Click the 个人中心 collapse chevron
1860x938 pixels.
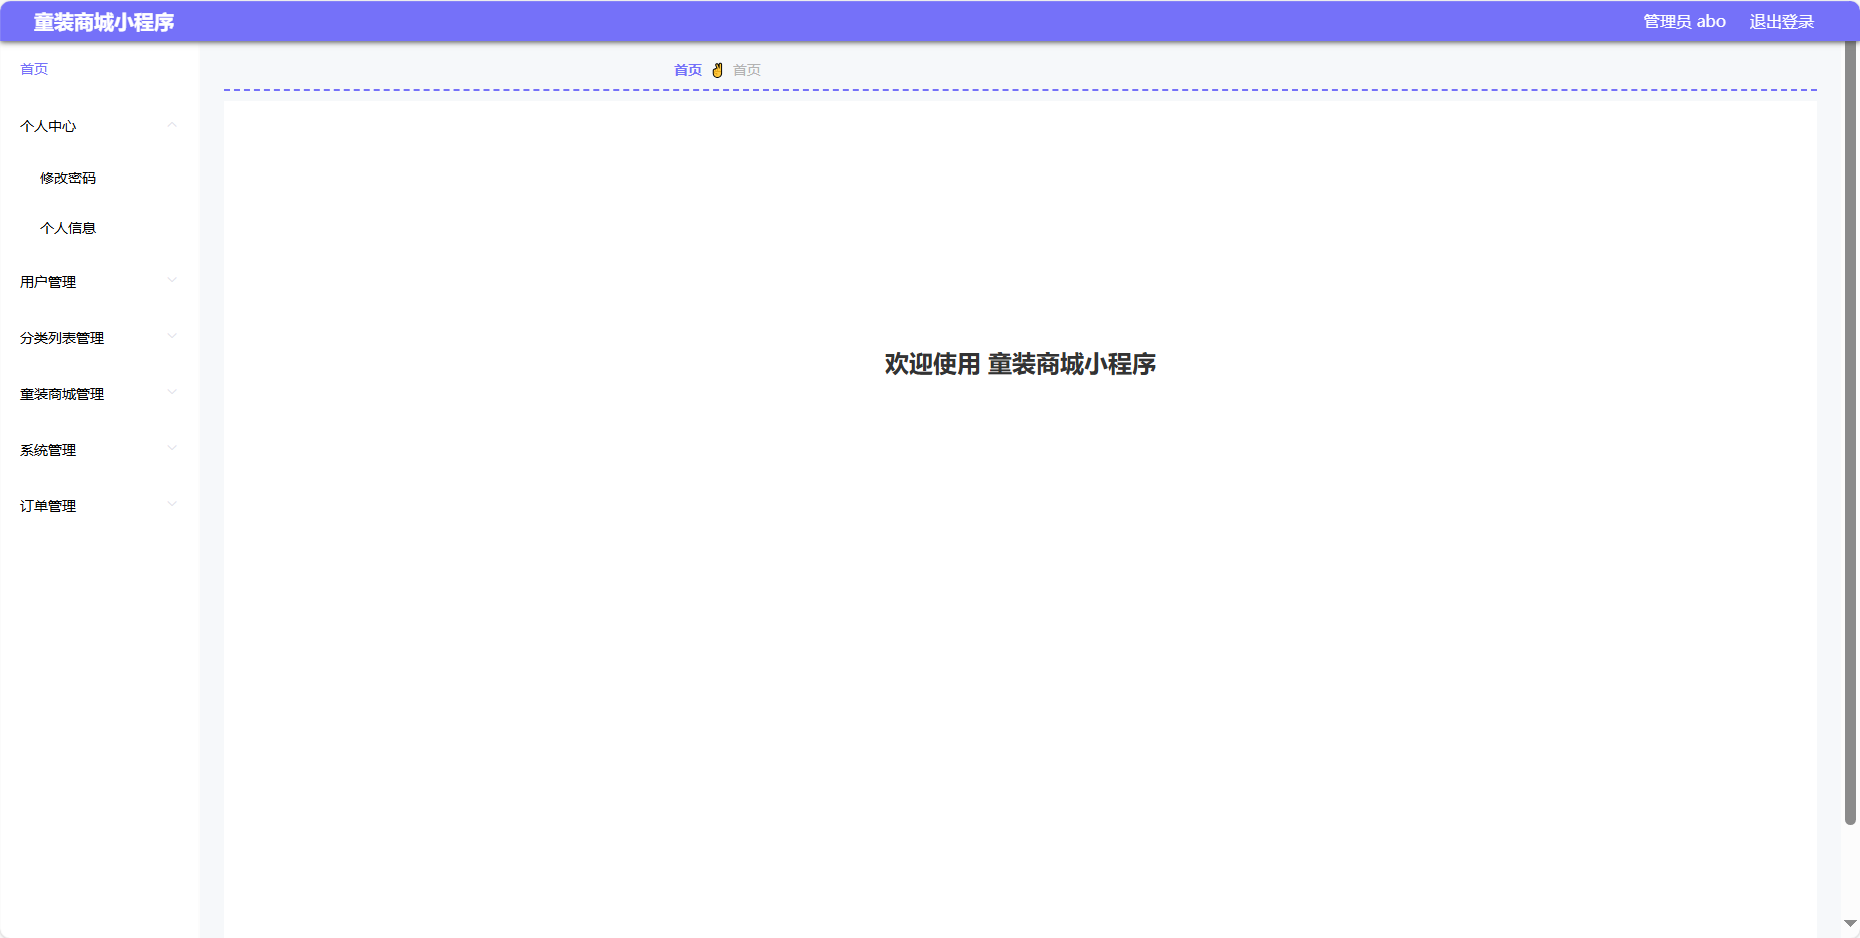pos(172,125)
